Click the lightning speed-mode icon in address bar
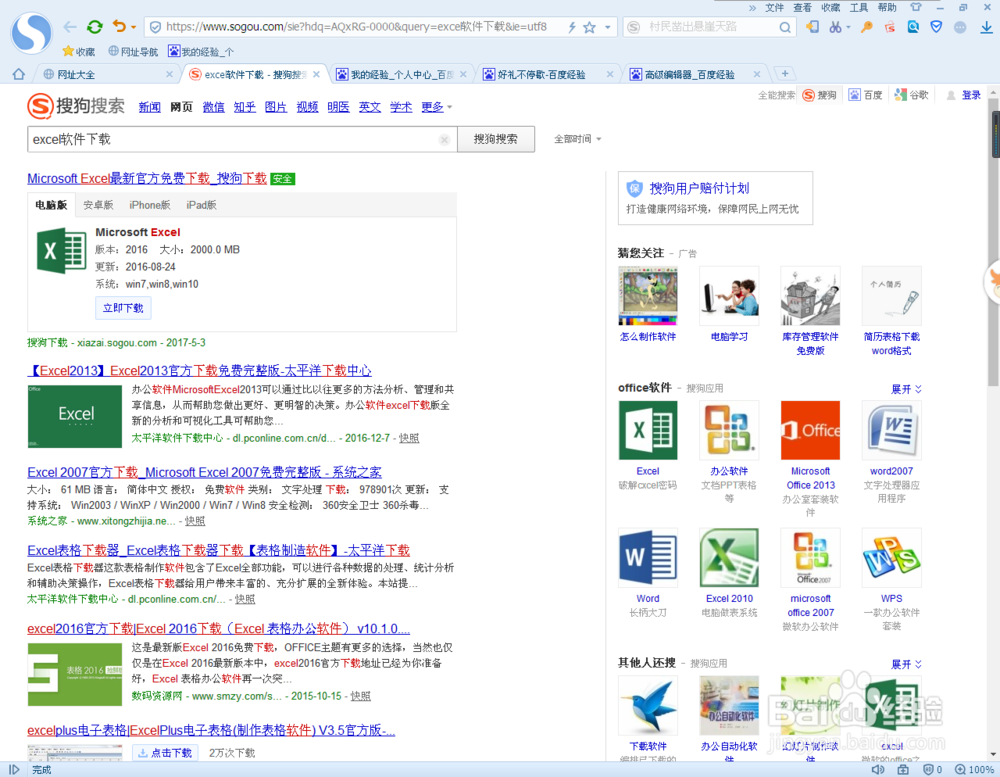The image size is (1000, 777). click(x=572, y=27)
